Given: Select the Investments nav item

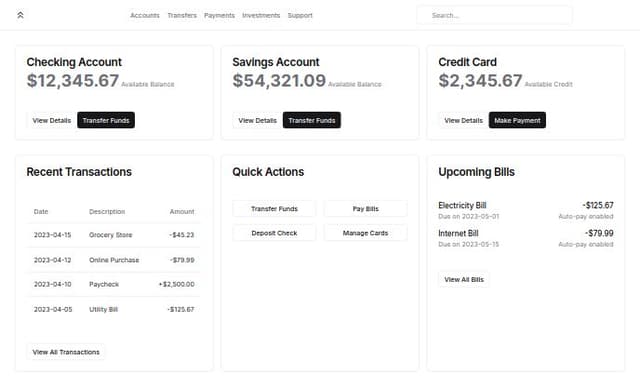Looking at the screenshot, I should (261, 16).
